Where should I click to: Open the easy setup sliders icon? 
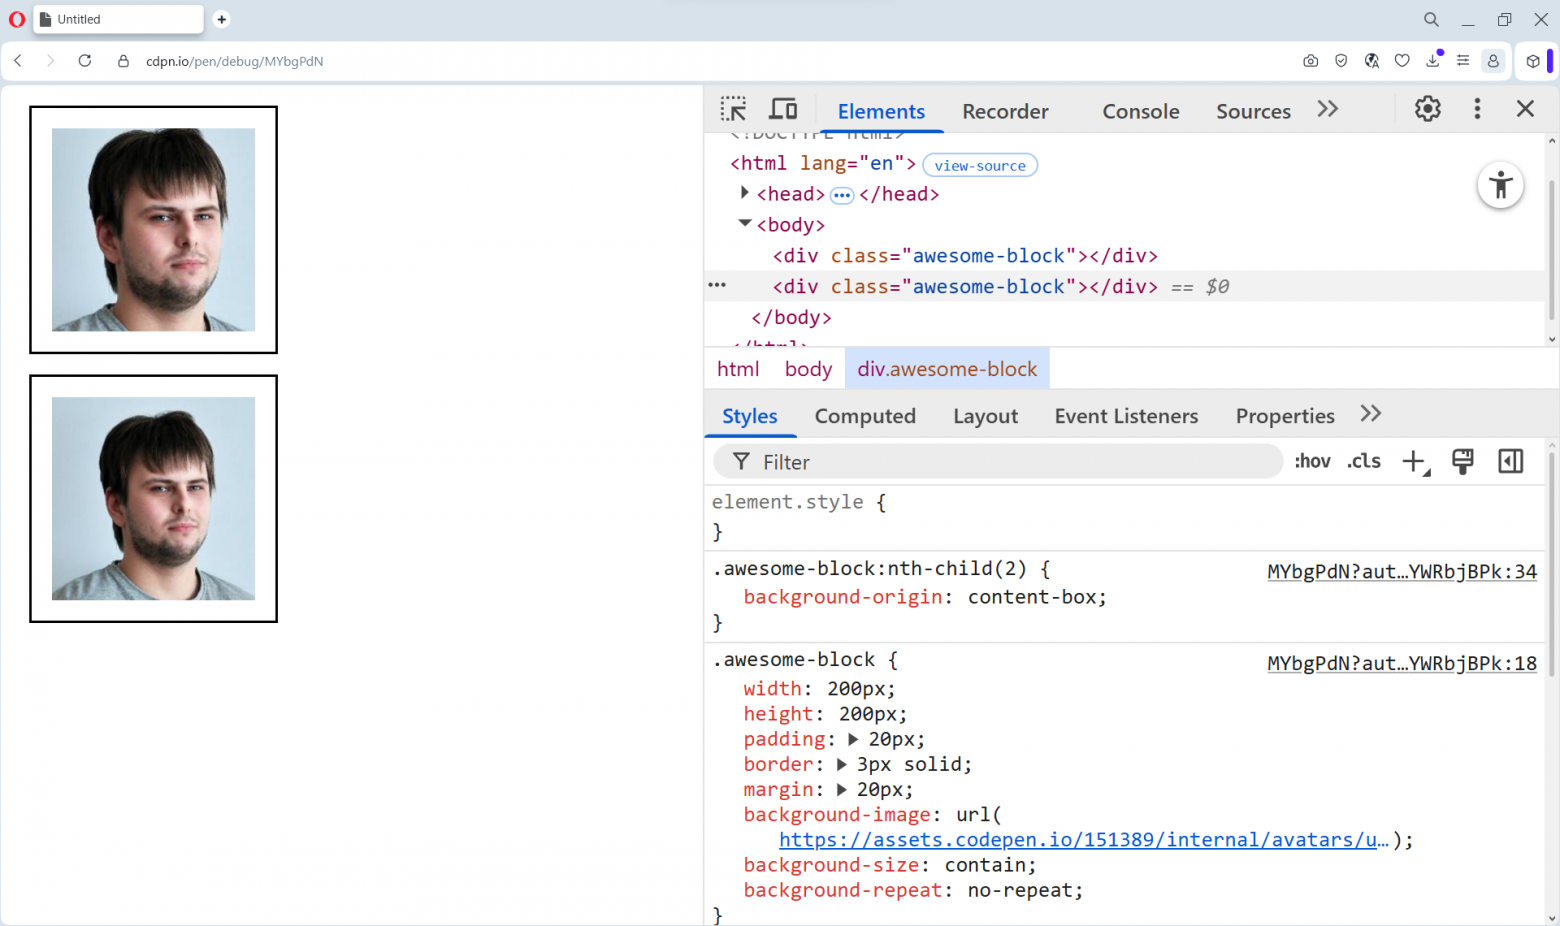[x=1463, y=61]
